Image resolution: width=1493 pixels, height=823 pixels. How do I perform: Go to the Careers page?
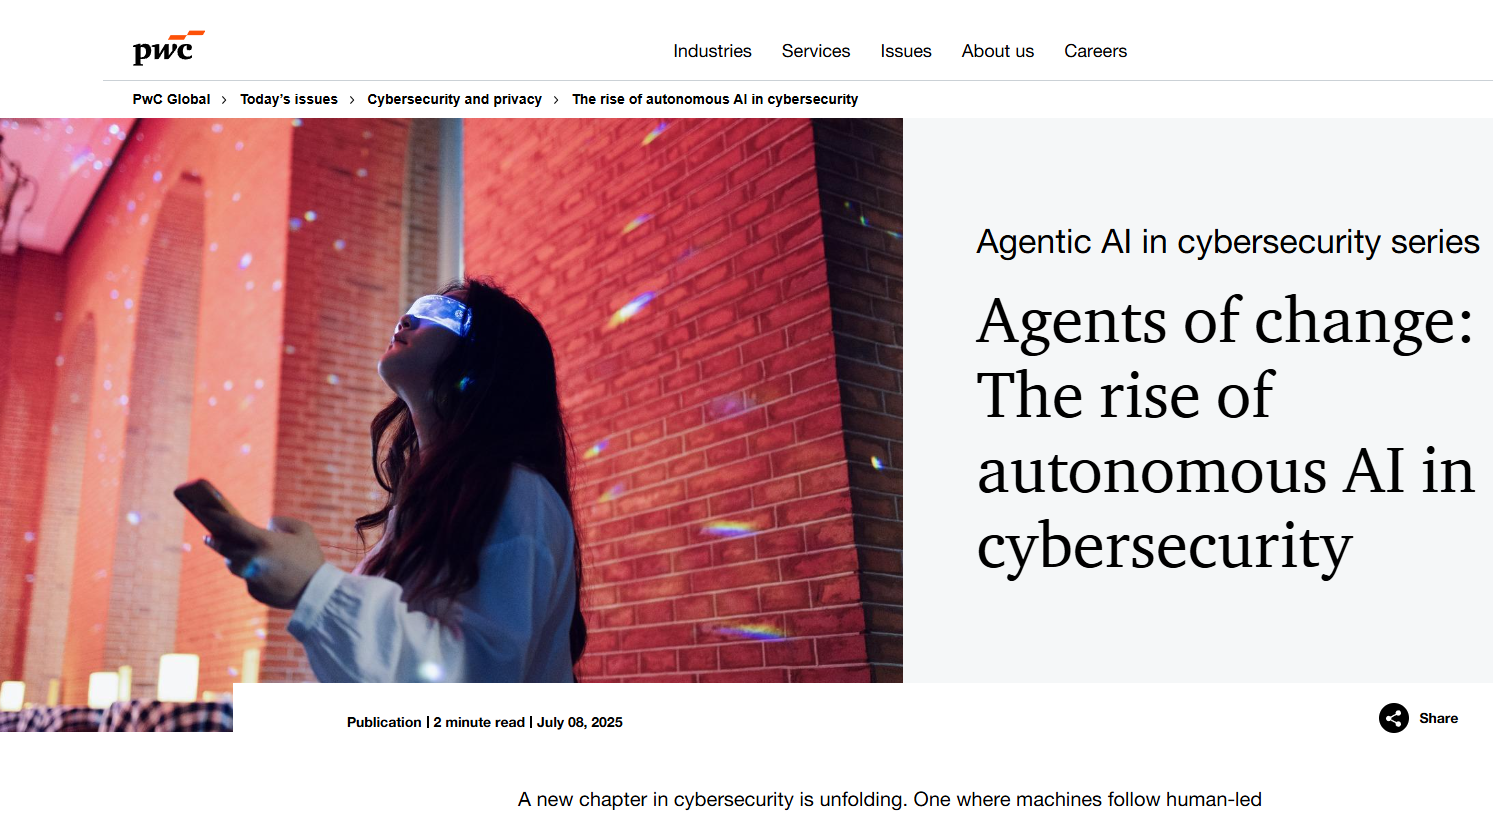1095,51
